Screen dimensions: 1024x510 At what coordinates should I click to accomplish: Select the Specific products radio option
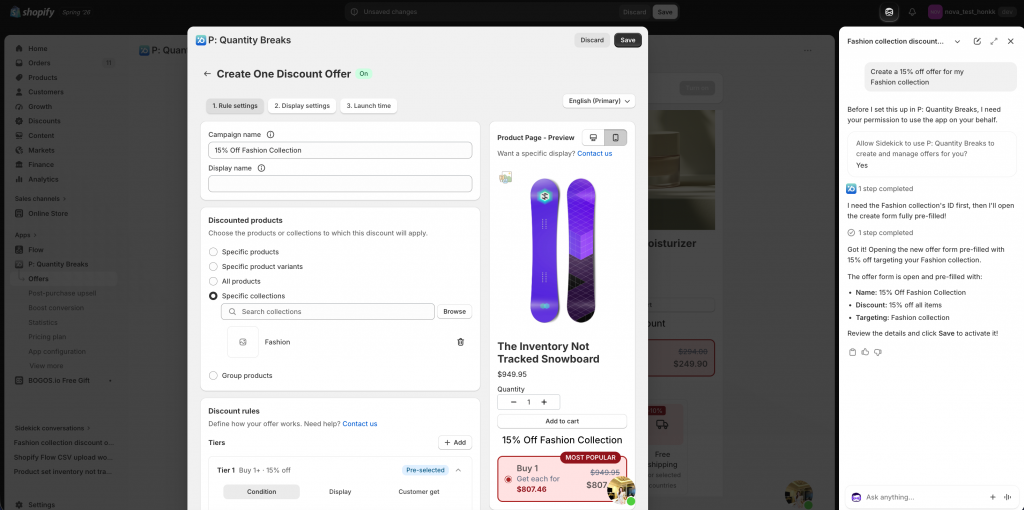click(213, 251)
